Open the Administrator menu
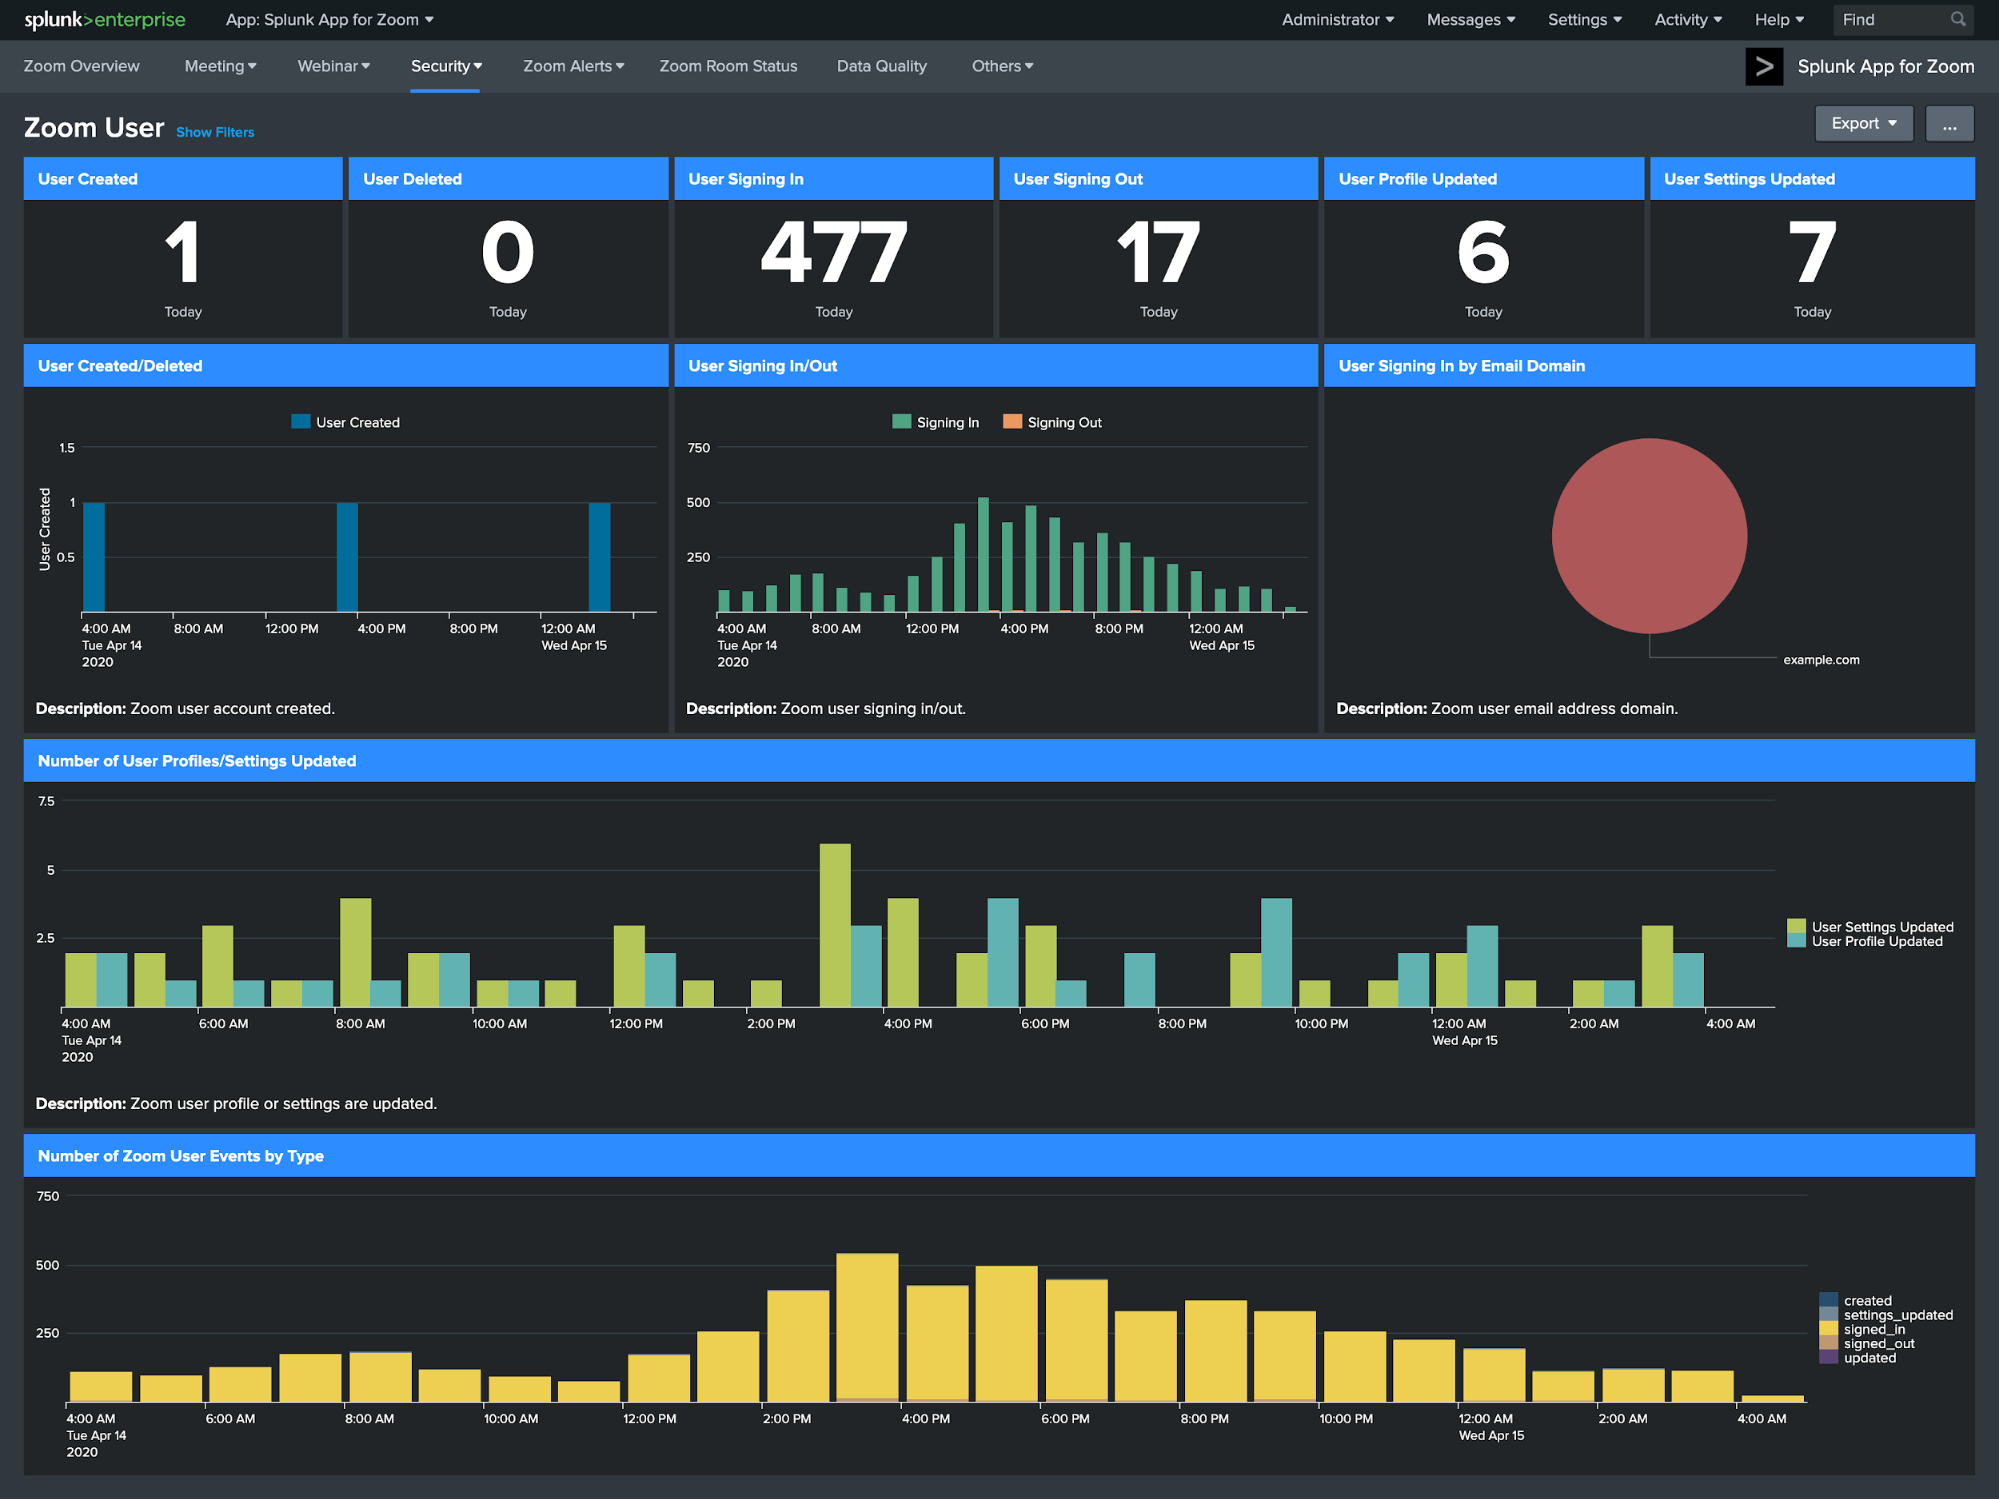This screenshot has height=1500, width=1999. tap(1337, 20)
